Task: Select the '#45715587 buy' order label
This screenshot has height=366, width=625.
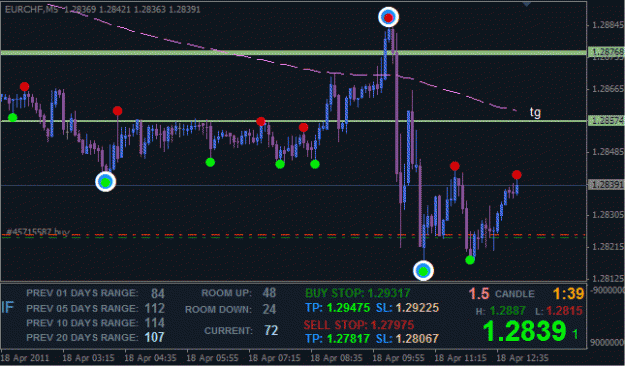Action: (38, 232)
